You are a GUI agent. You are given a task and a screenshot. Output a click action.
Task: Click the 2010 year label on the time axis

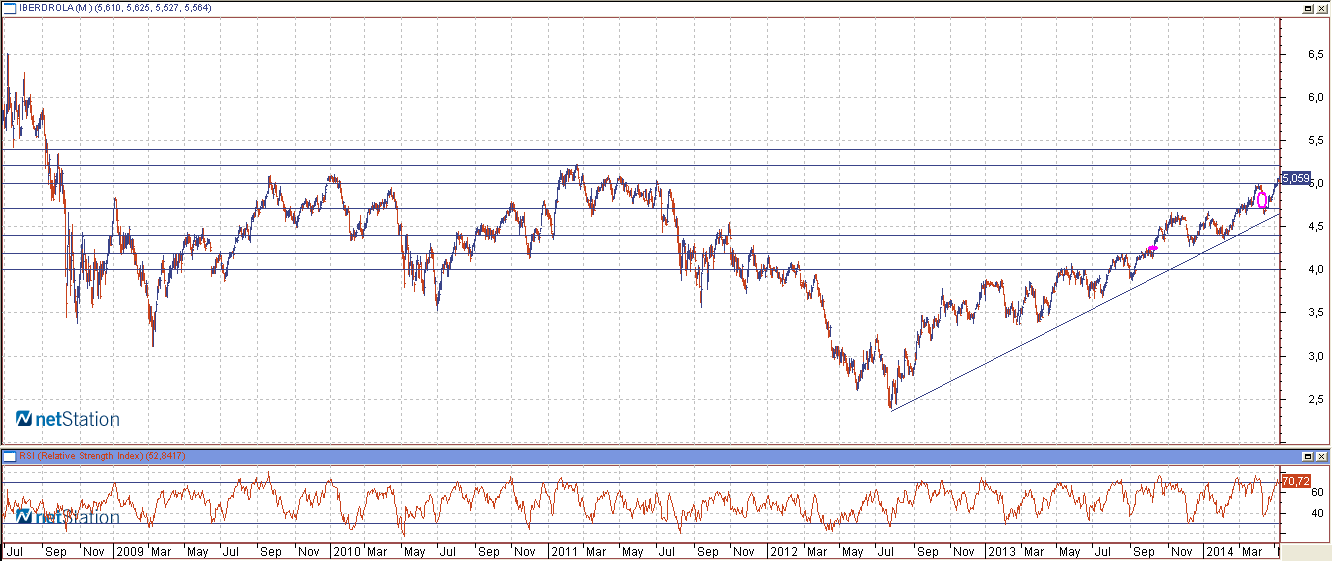point(346,551)
